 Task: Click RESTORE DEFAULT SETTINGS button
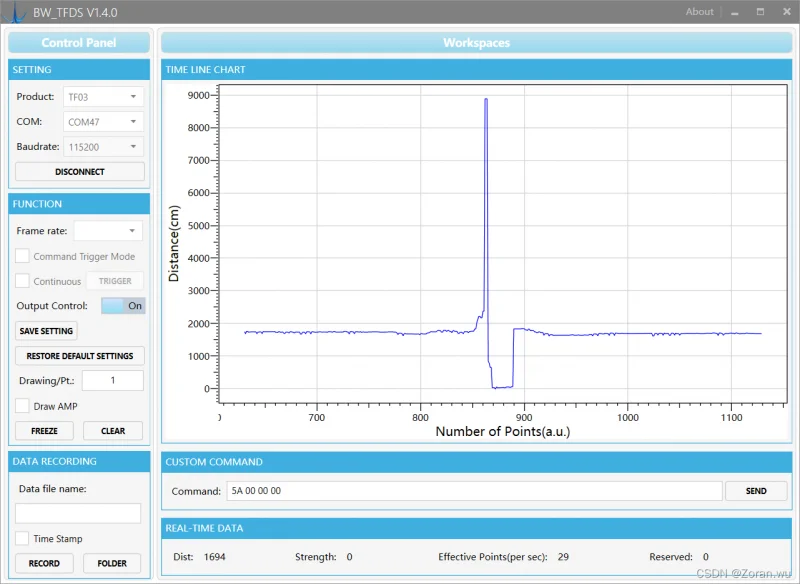80,356
